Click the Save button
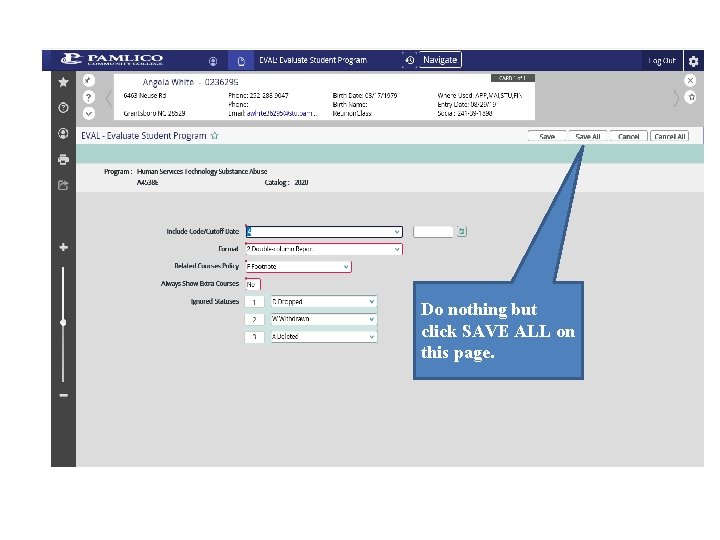This screenshot has height=540, width=720. [x=547, y=136]
